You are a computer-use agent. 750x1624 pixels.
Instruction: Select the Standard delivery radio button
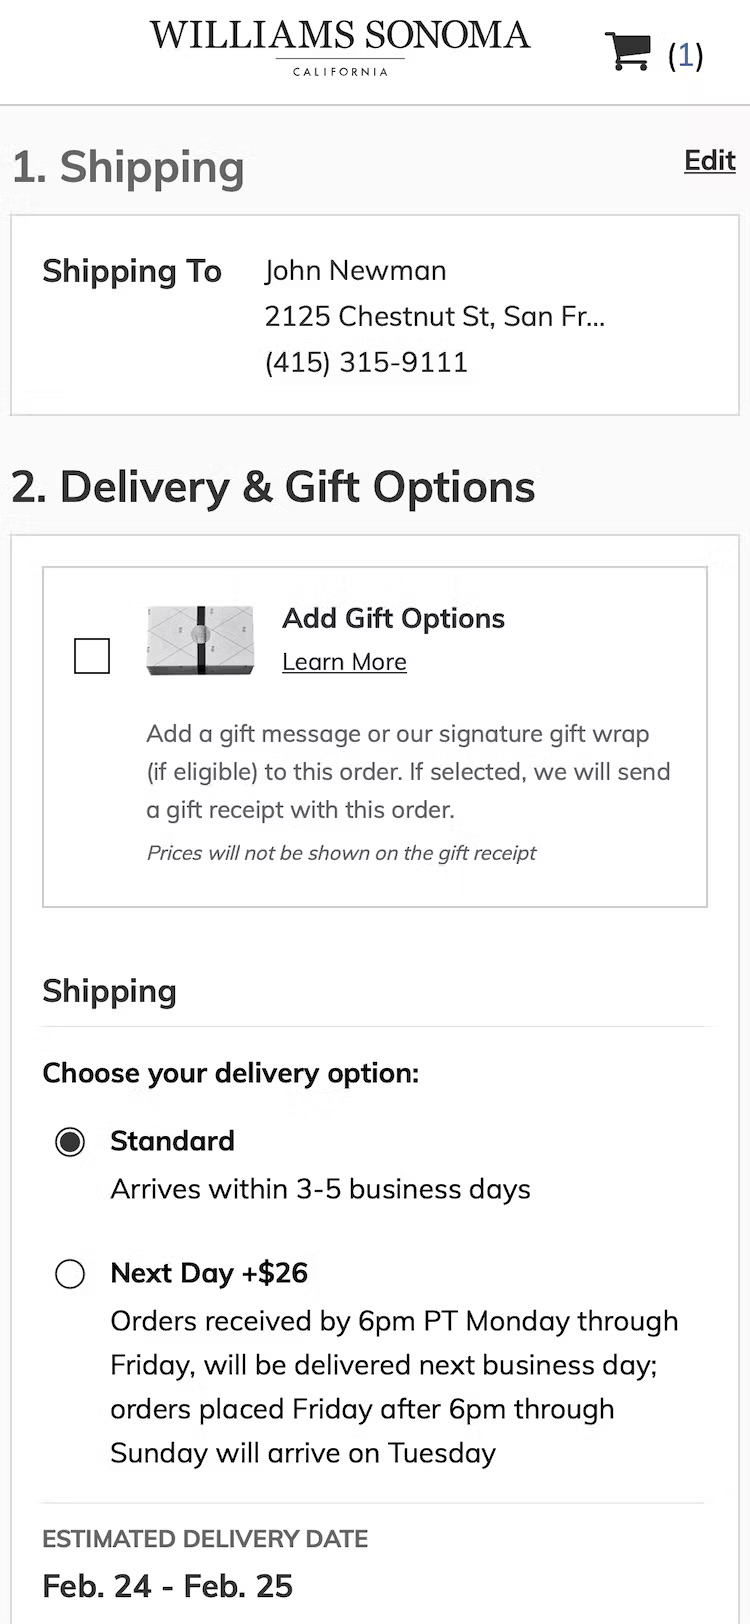[70, 1141]
